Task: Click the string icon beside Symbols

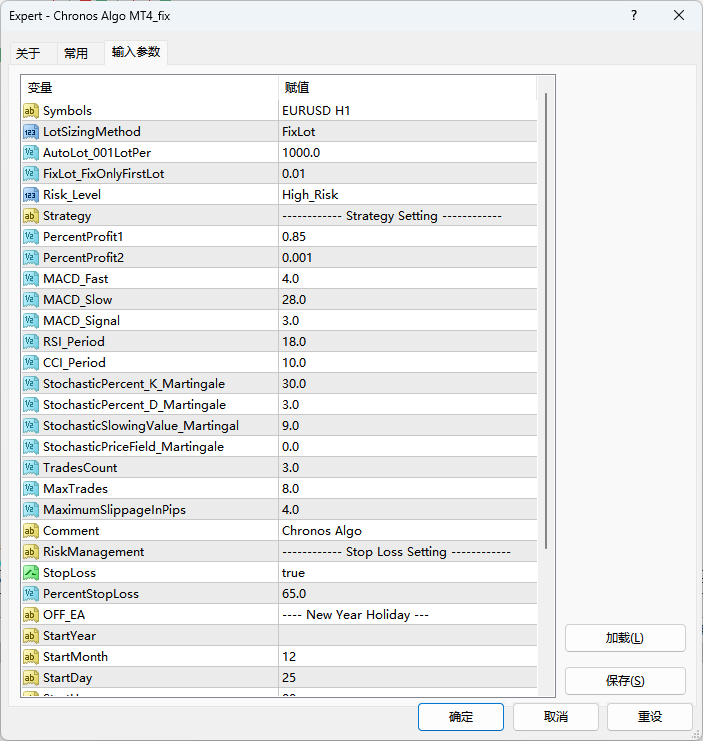Action: [31, 111]
